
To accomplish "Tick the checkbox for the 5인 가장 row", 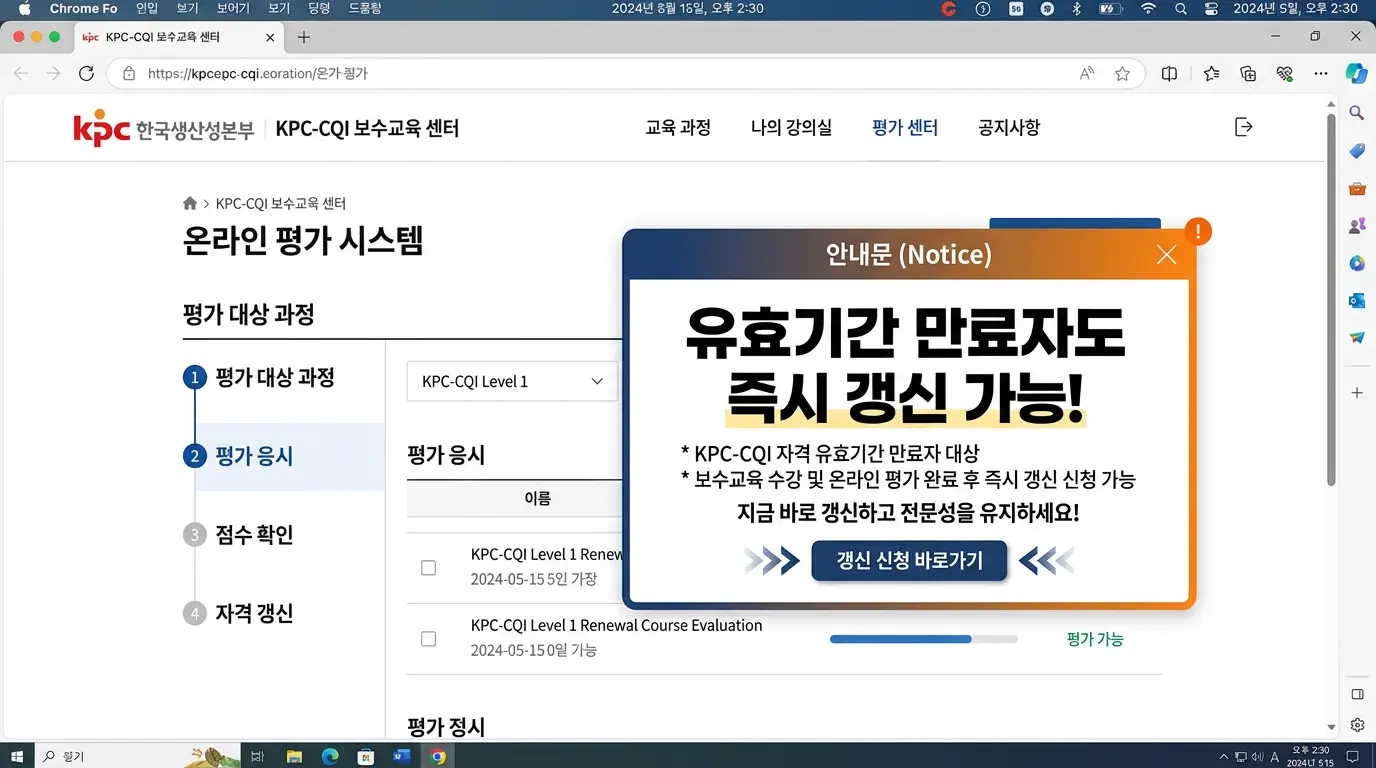I will pyautogui.click(x=428, y=567).
